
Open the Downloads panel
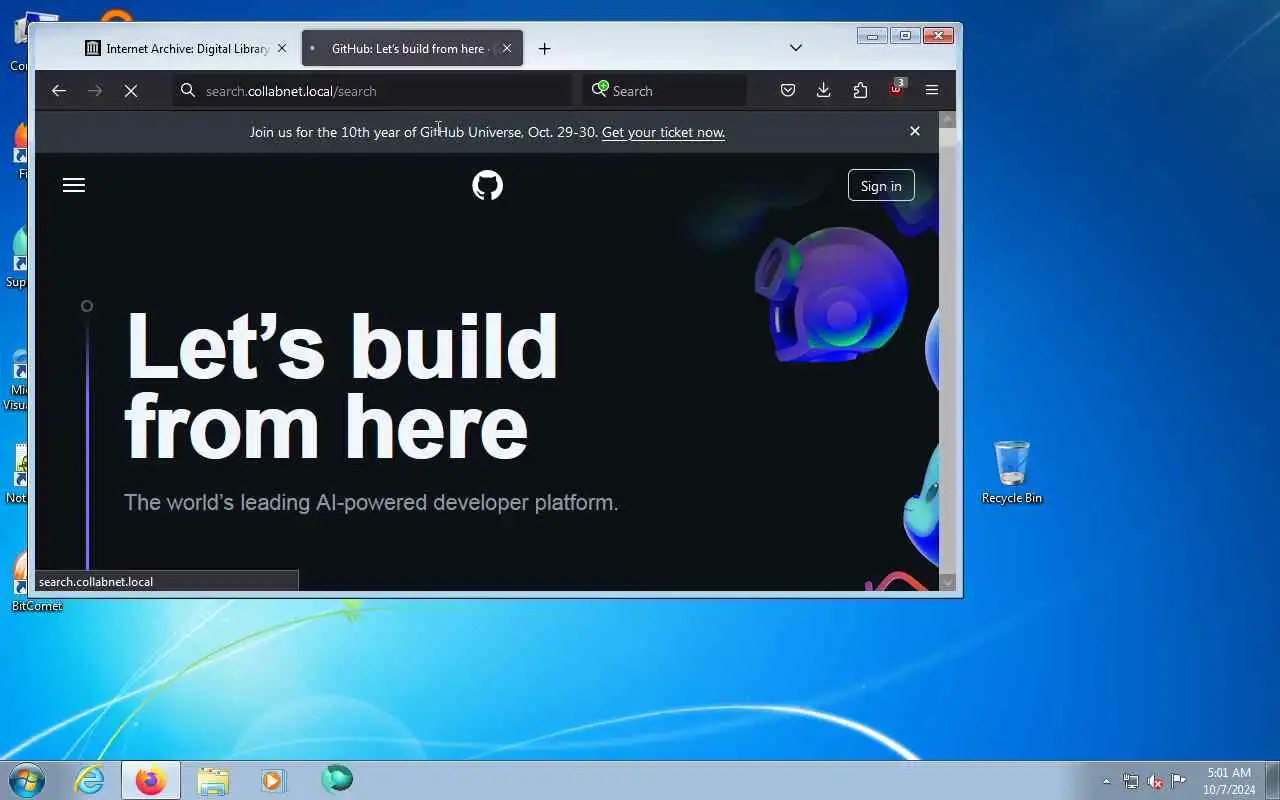824,91
